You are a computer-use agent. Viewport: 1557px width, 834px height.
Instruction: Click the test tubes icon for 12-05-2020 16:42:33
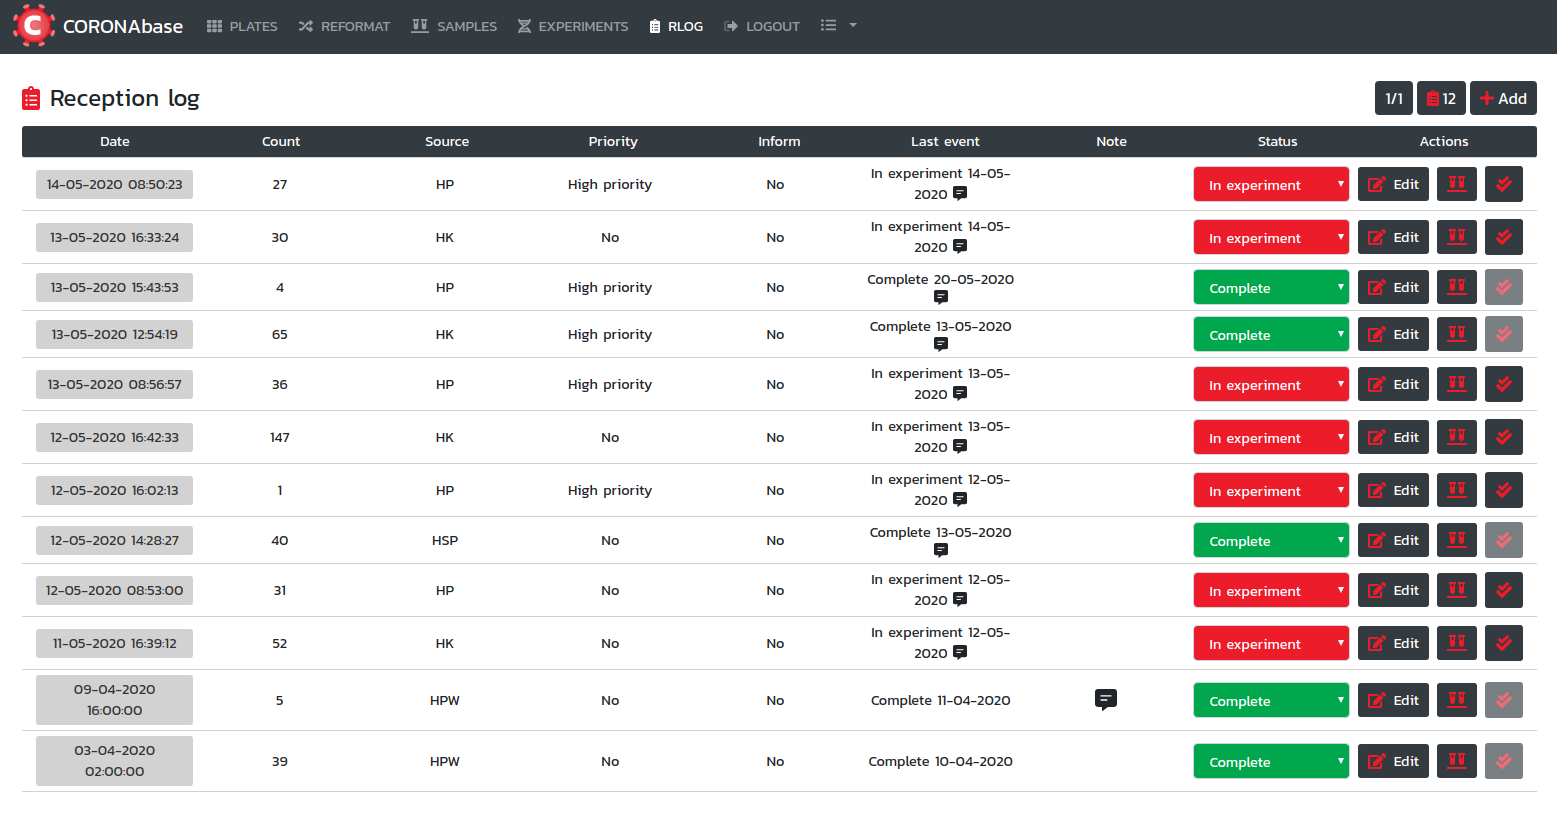tap(1456, 437)
